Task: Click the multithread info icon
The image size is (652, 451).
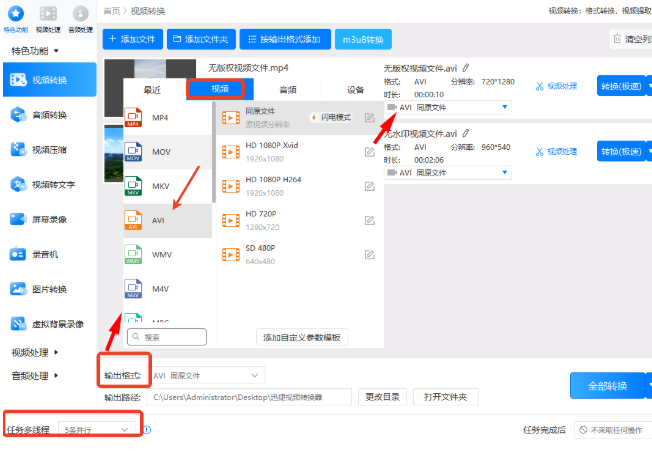Action: point(147,429)
